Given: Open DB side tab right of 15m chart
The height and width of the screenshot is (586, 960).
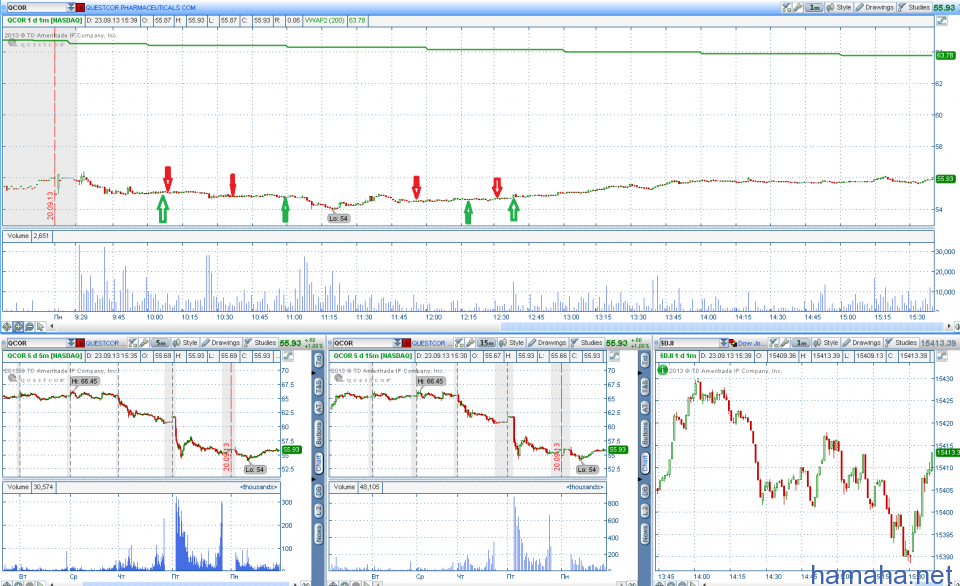Looking at the screenshot, I should tap(645, 491).
